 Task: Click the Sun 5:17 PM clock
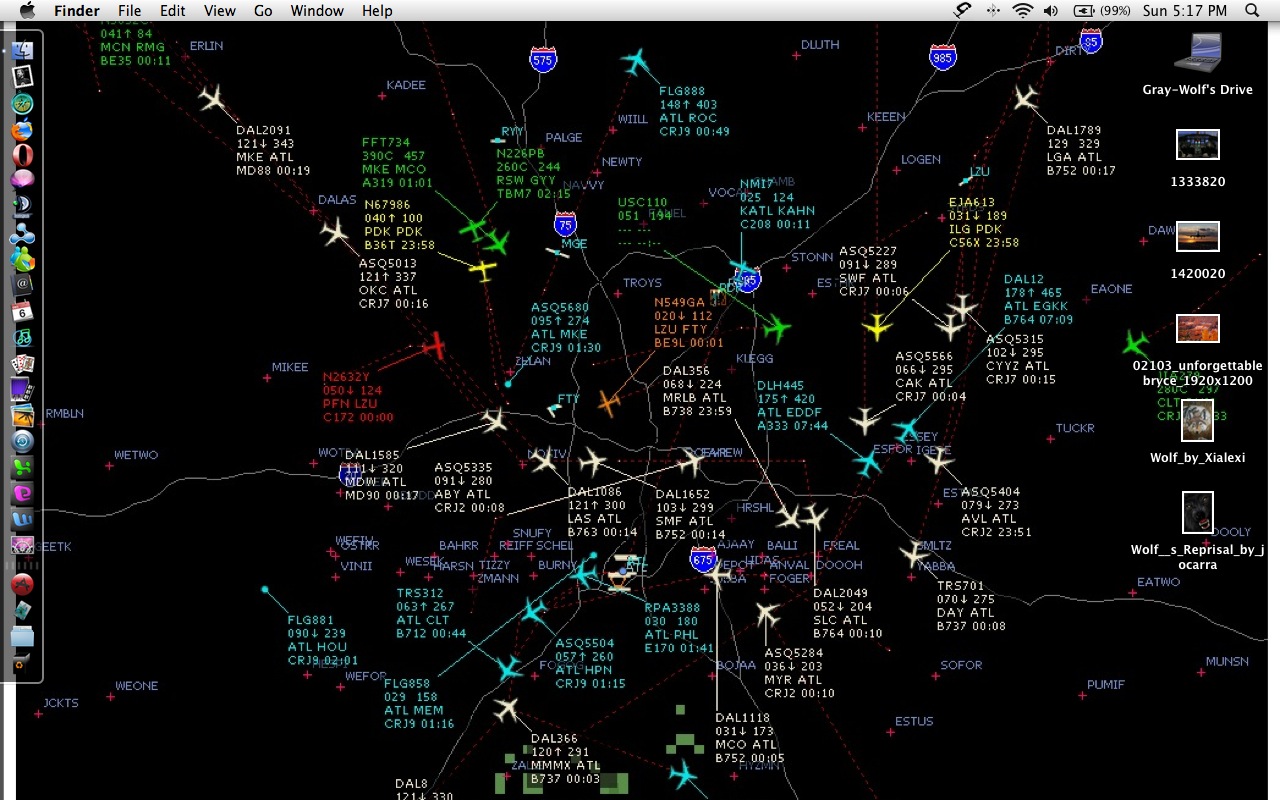click(x=1184, y=11)
